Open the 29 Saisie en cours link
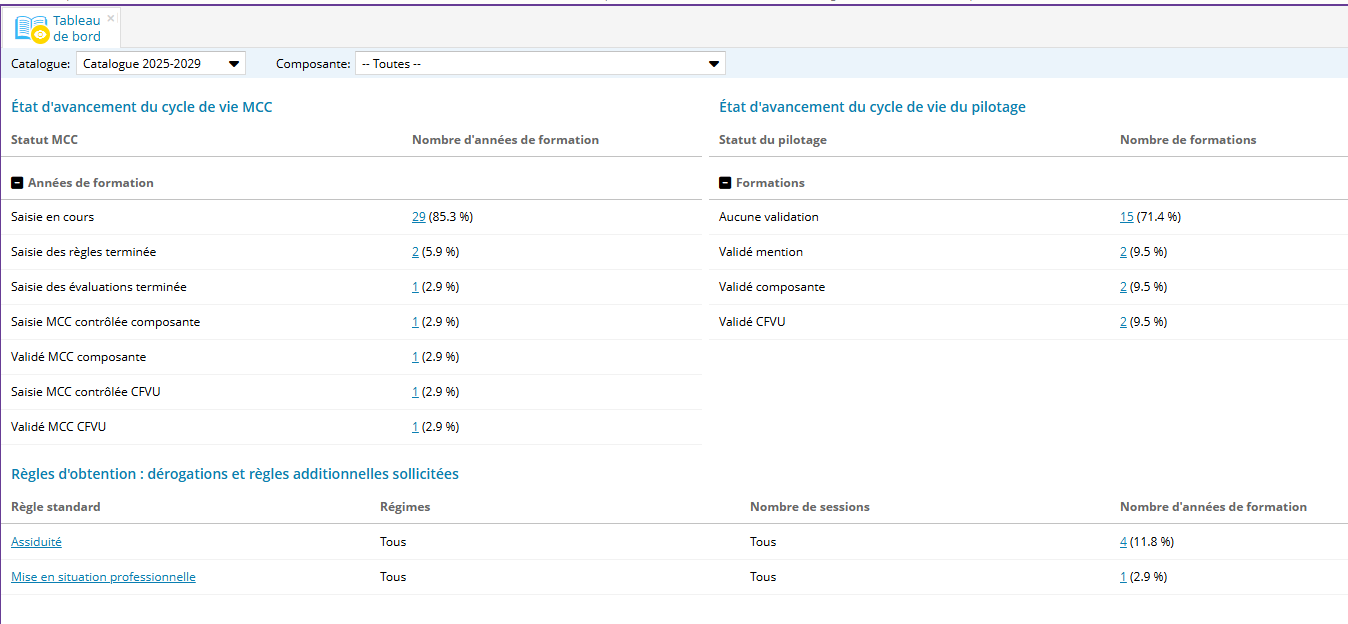 click(x=418, y=217)
